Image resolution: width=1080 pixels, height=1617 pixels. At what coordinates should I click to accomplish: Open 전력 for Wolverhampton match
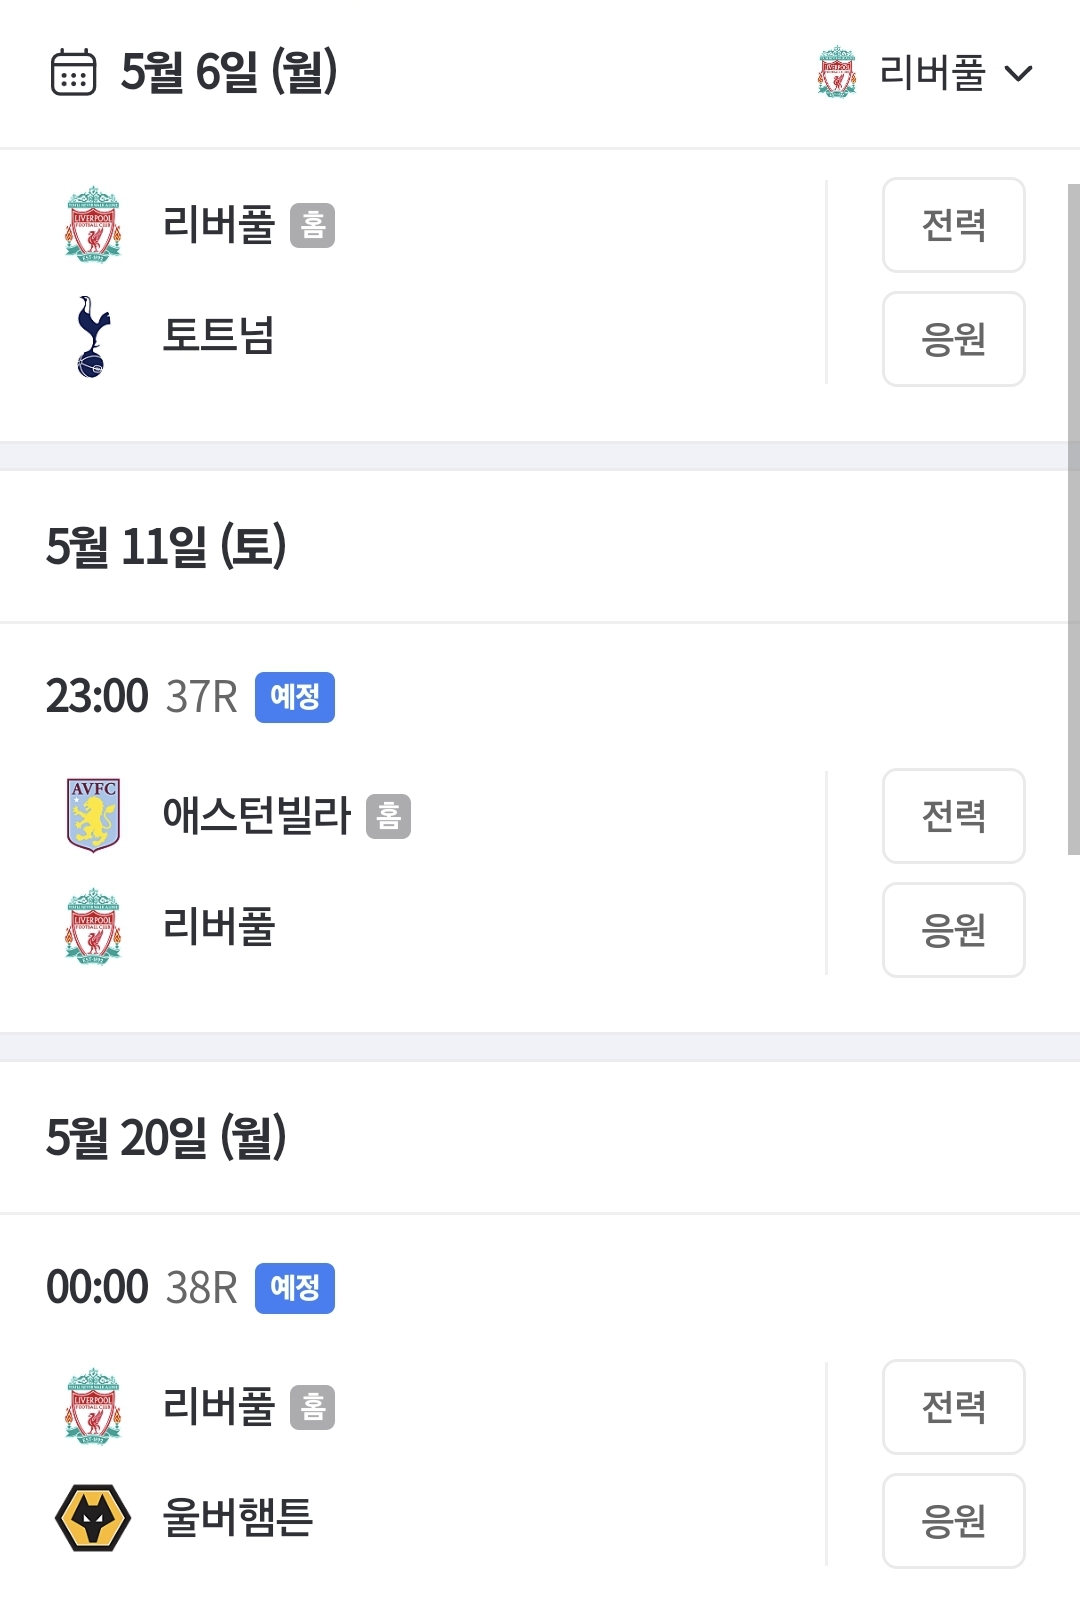(953, 1407)
